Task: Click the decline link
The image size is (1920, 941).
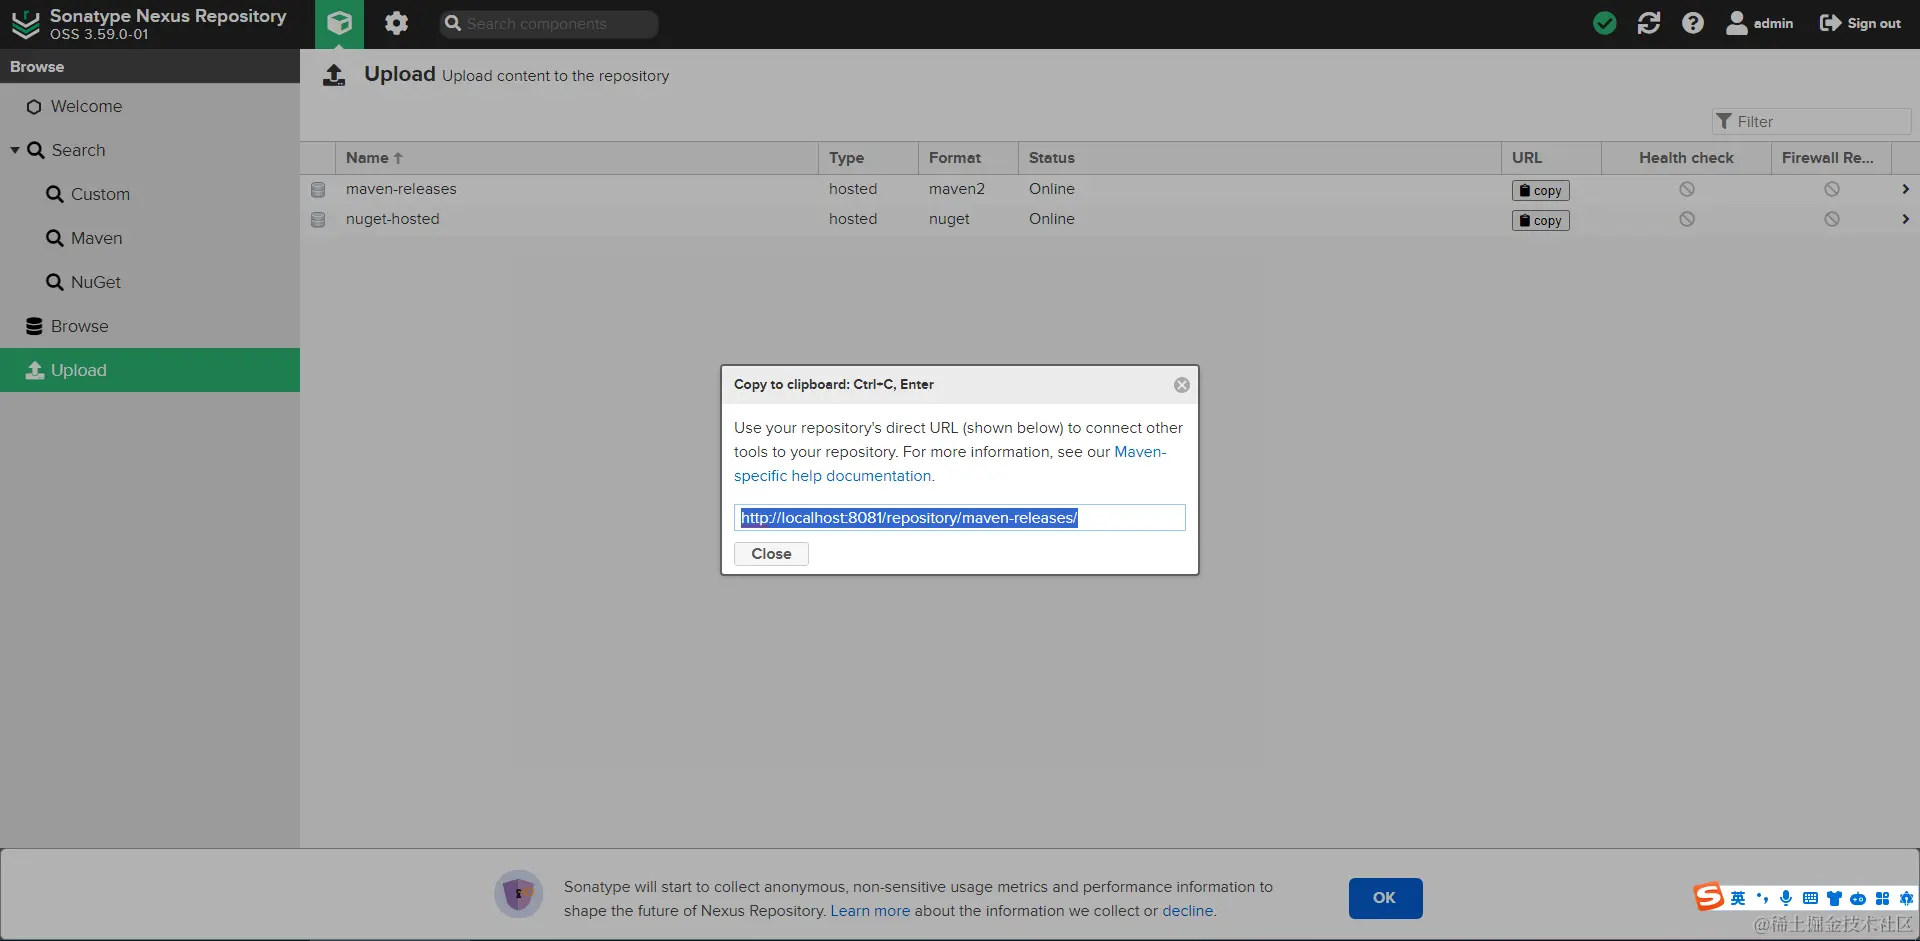Action: (1188, 911)
